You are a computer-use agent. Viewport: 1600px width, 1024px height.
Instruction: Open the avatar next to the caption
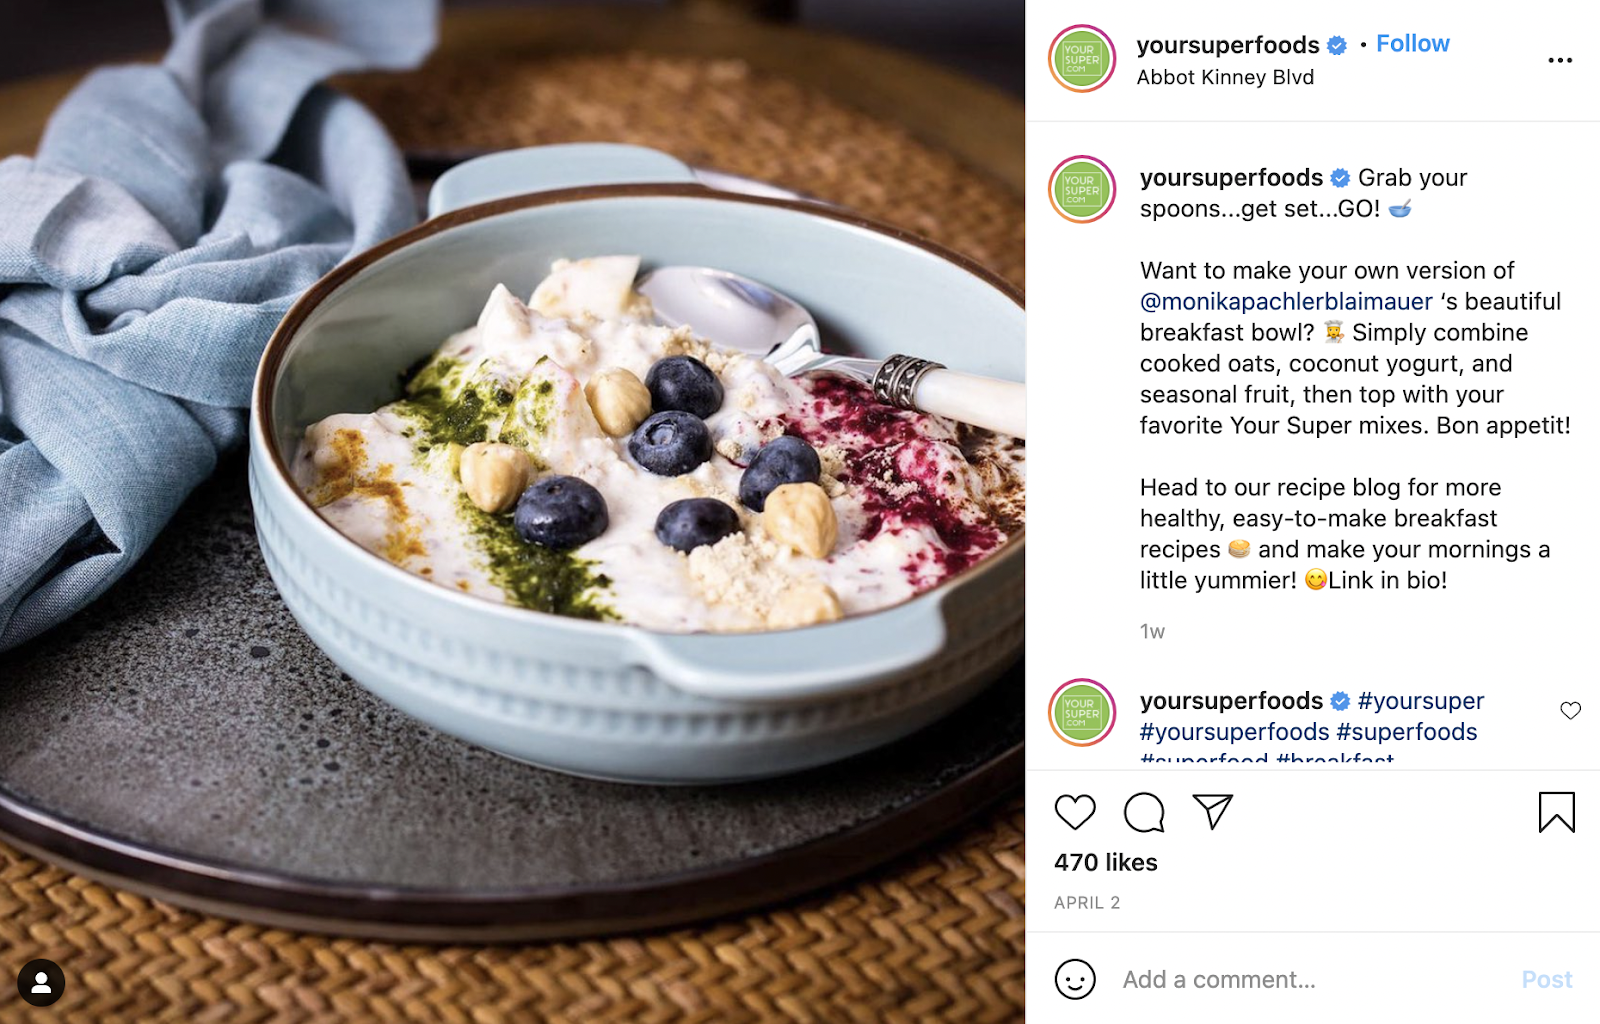pos(1082,189)
